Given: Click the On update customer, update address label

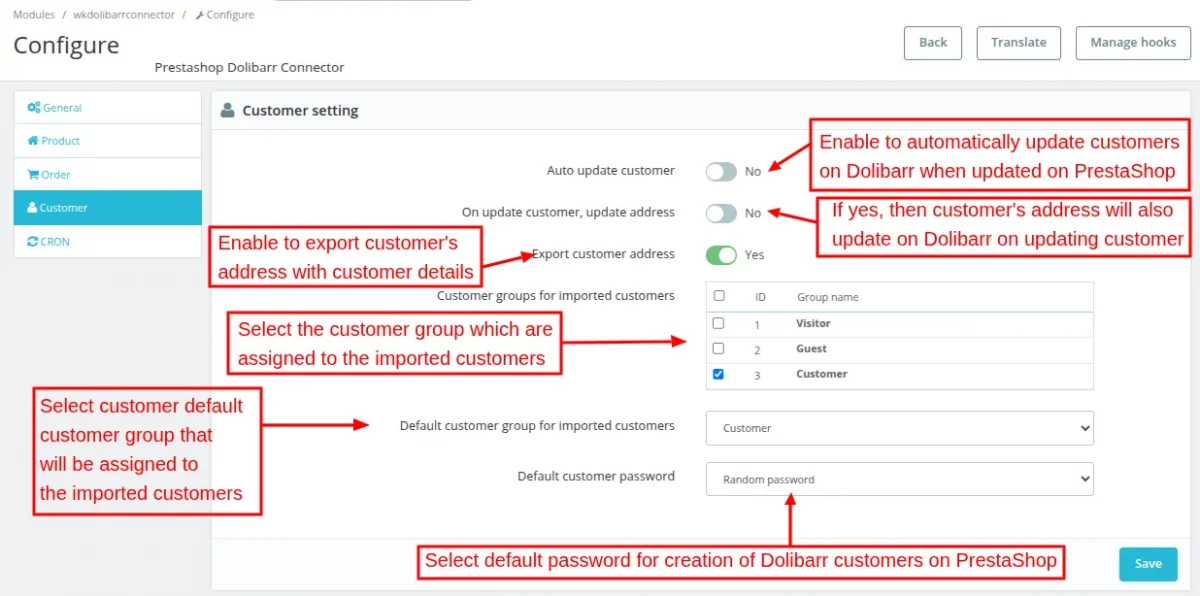Looking at the screenshot, I should point(568,212).
